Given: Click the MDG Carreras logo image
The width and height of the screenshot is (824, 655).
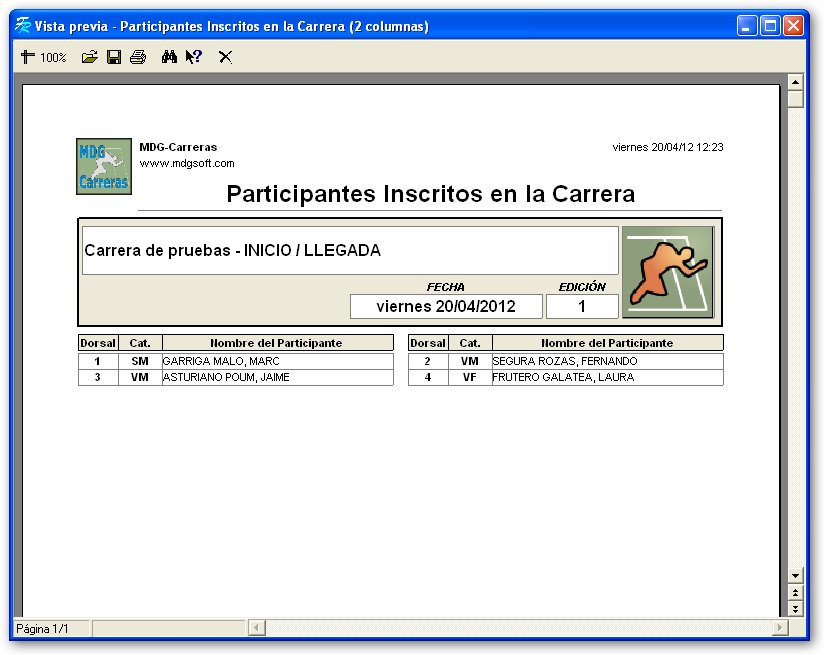Looking at the screenshot, I should point(104,166).
